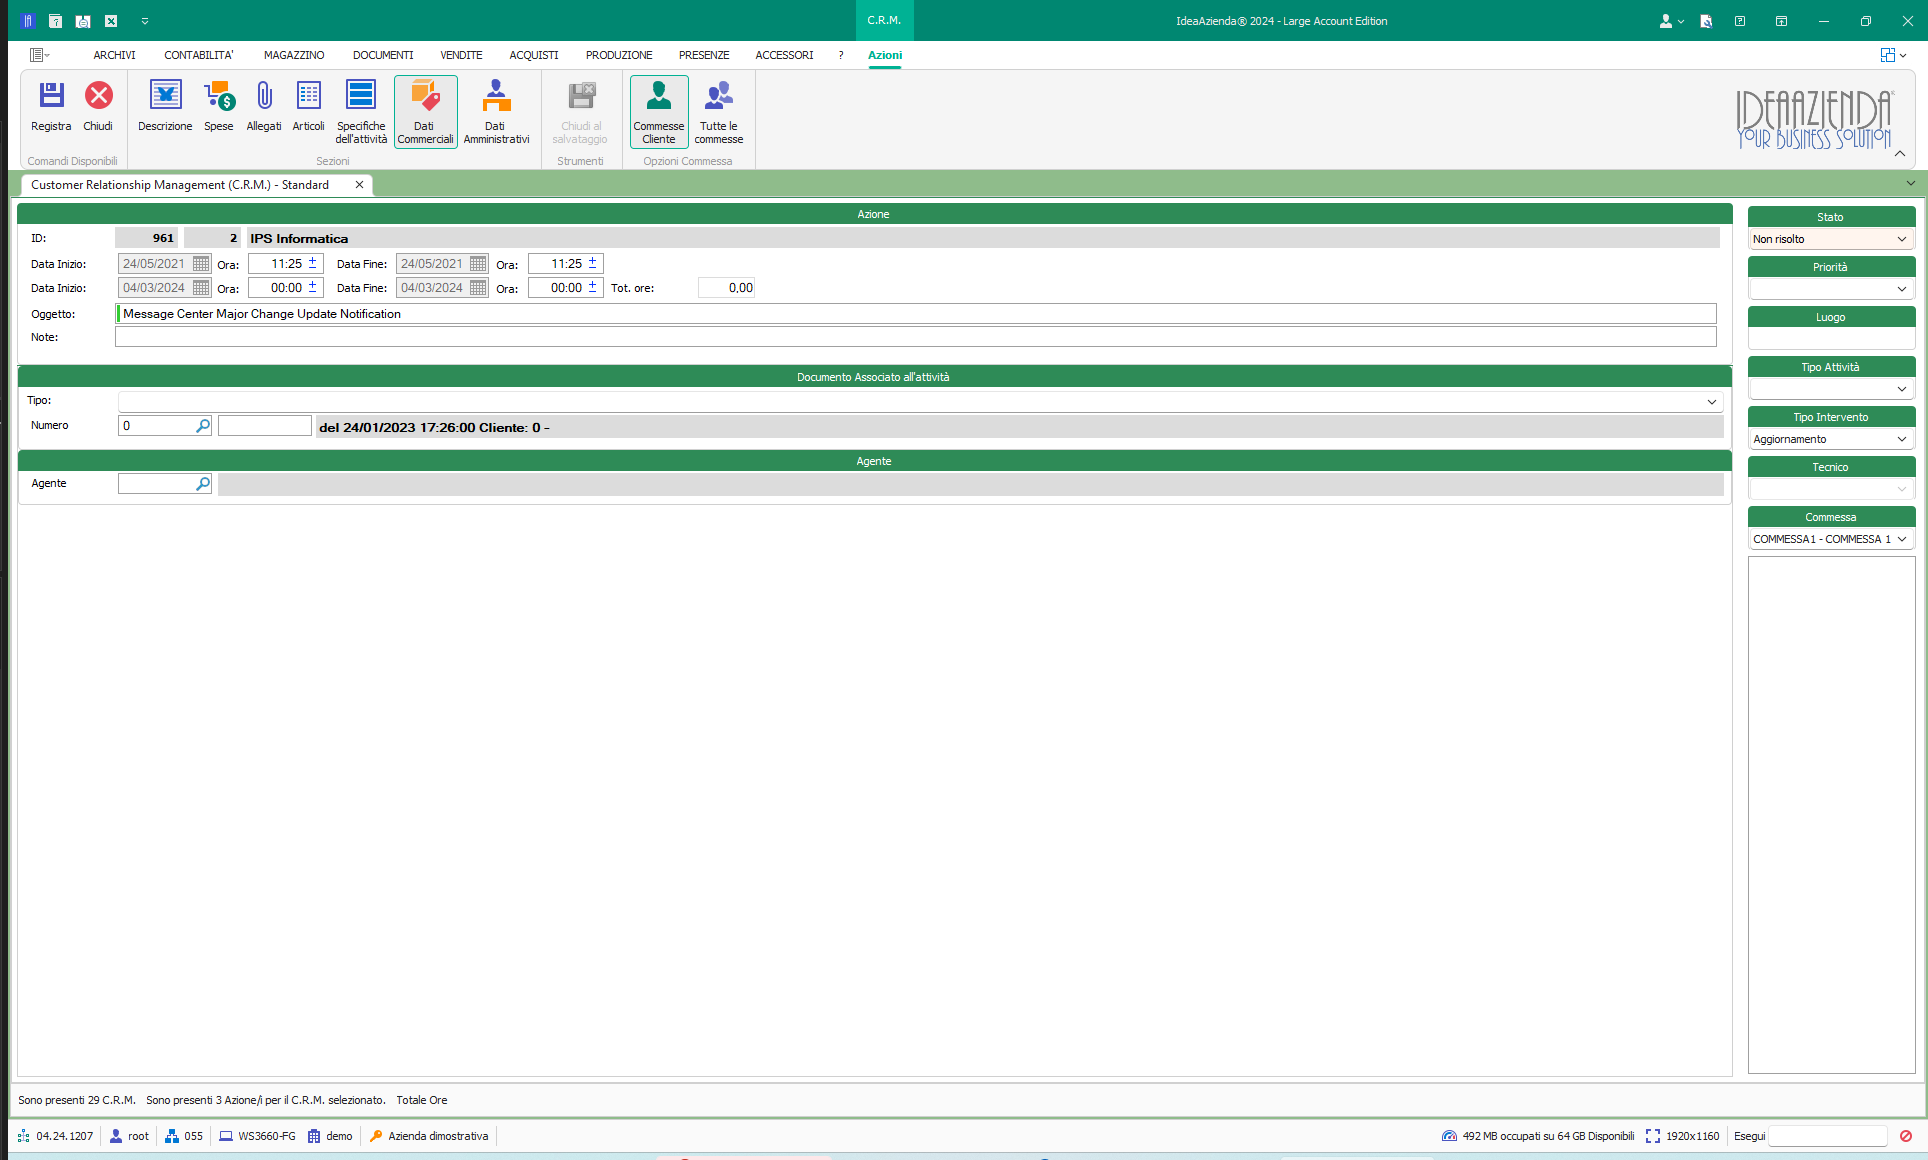Image resolution: width=1928 pixels, height=1160 pixels.
Task: Adjust first Data Inizio Ora 11:25 stepper
Action: [x=312, y=263]
